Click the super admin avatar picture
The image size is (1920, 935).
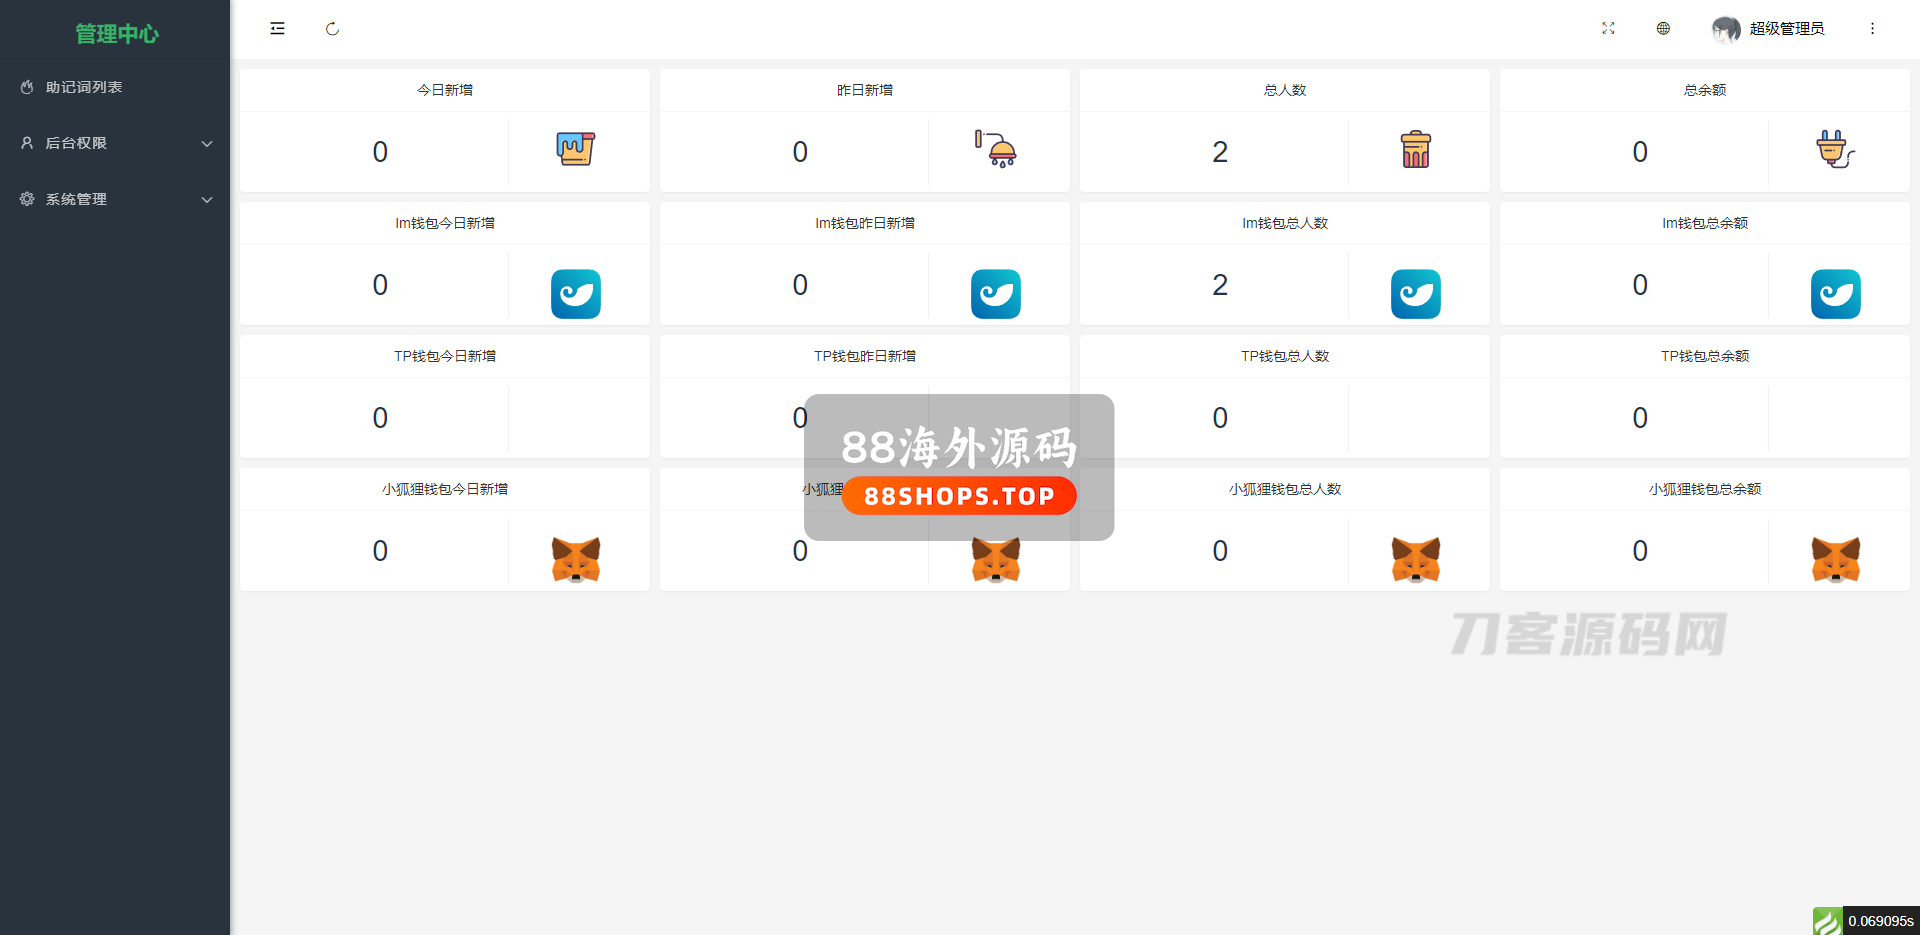pos(1726,29)
